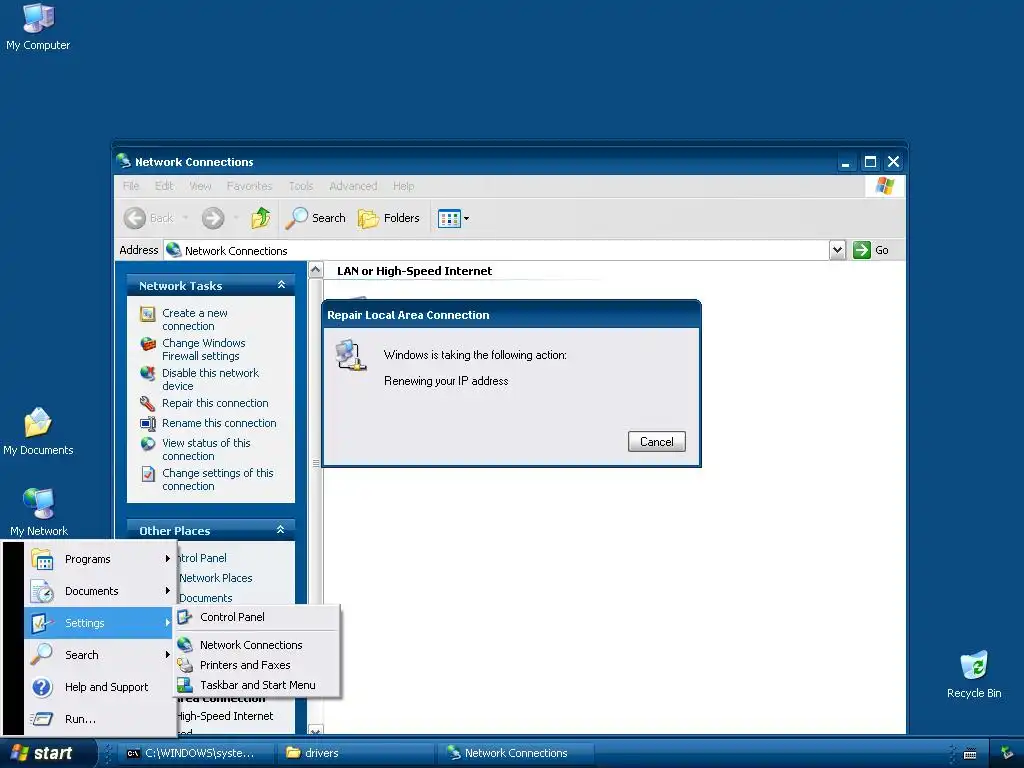1024x768 pixels.
Task: Click the View status globe icon
Action: point(148,443)
